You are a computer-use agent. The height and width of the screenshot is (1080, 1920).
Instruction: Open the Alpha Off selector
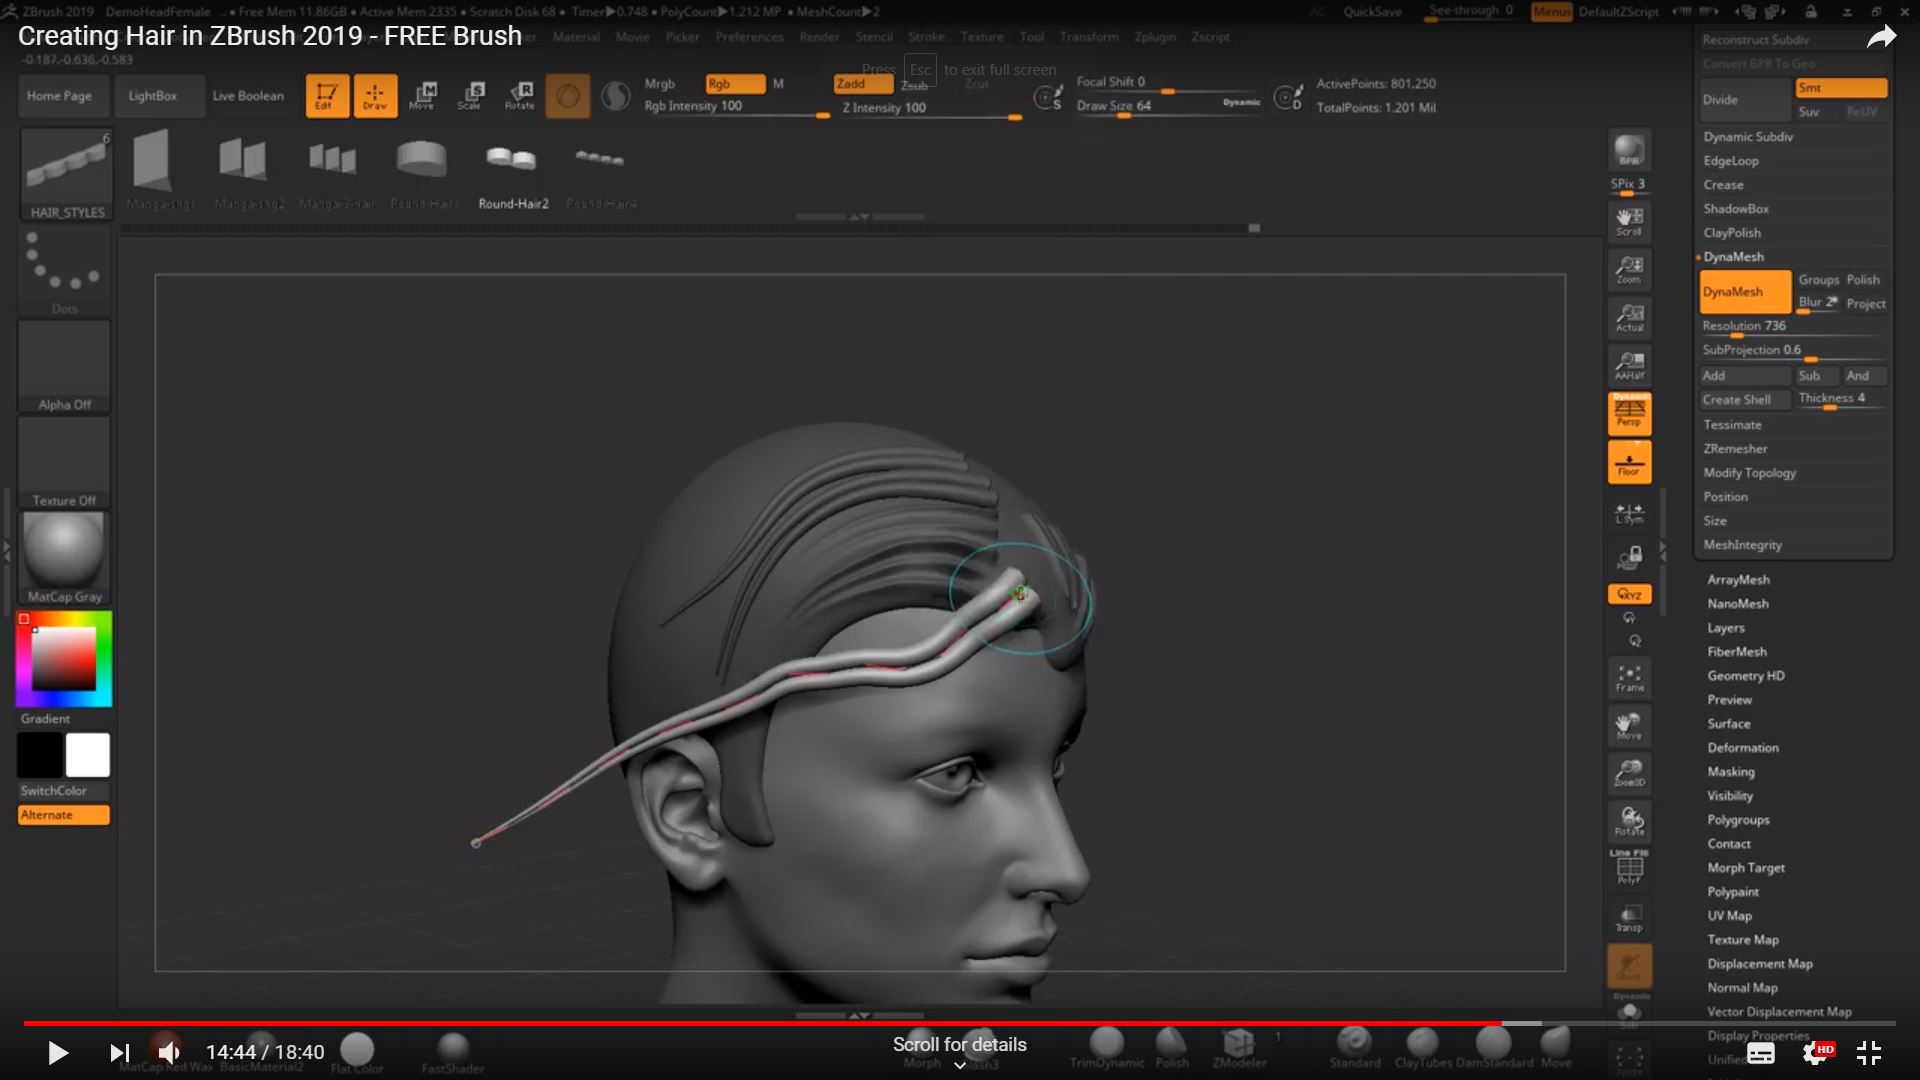pyautogui.click(x=64, y=367)
